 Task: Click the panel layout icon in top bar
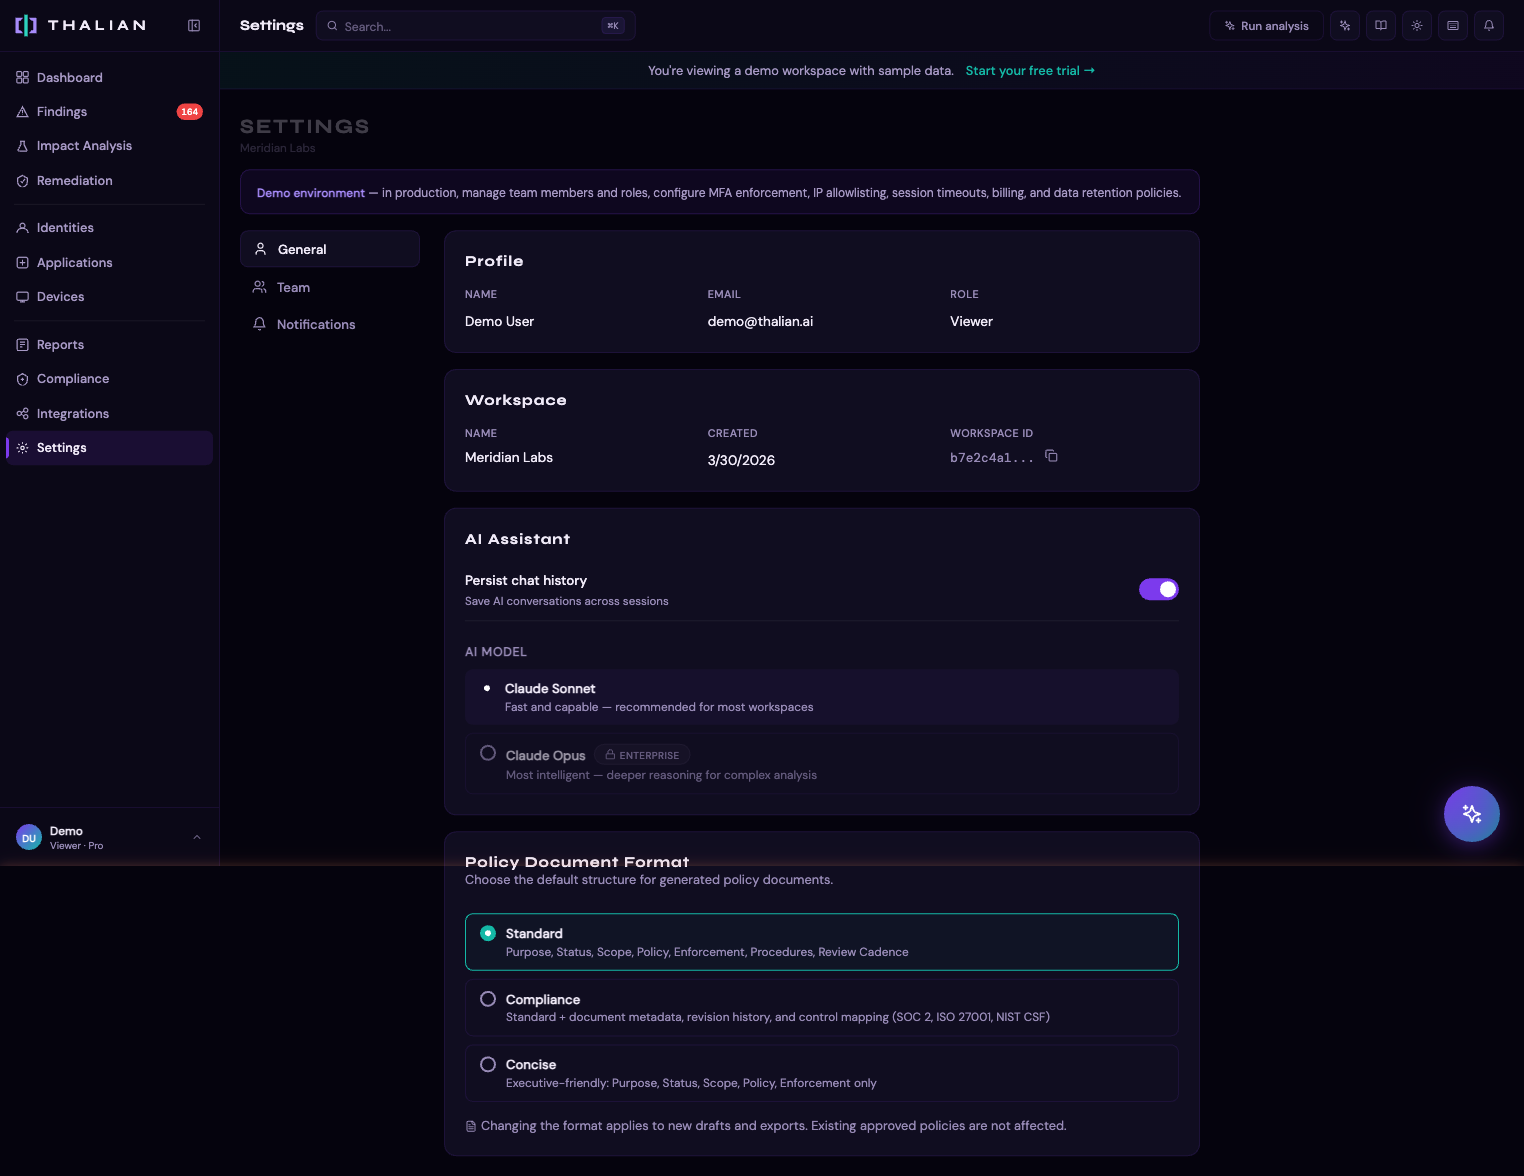pos(1453,26)
